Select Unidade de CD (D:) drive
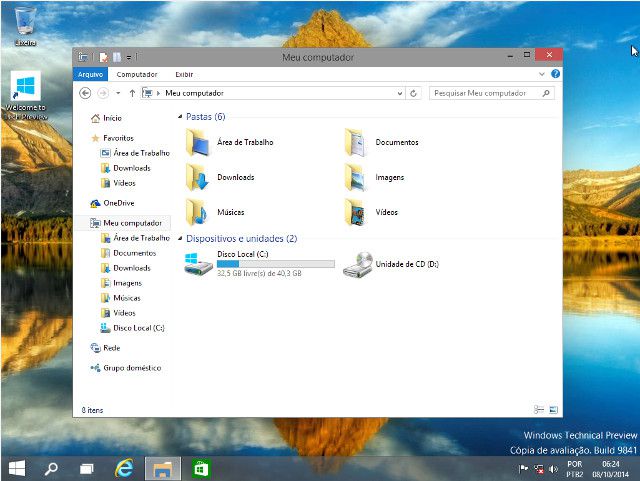The width and height of the screenshot is (640, 481). (391, 264)
